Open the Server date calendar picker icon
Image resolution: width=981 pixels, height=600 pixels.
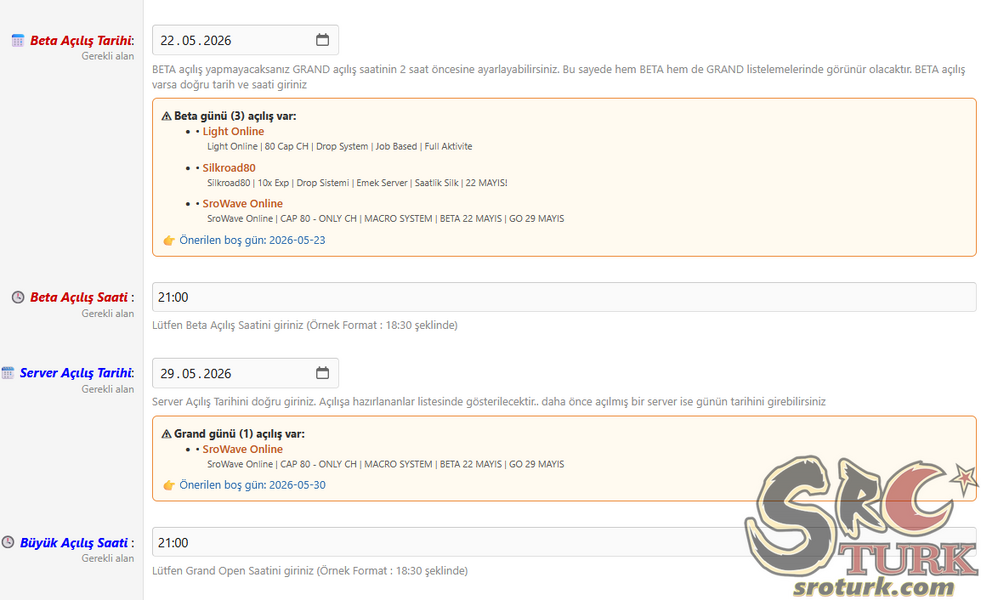pos(322,373)
